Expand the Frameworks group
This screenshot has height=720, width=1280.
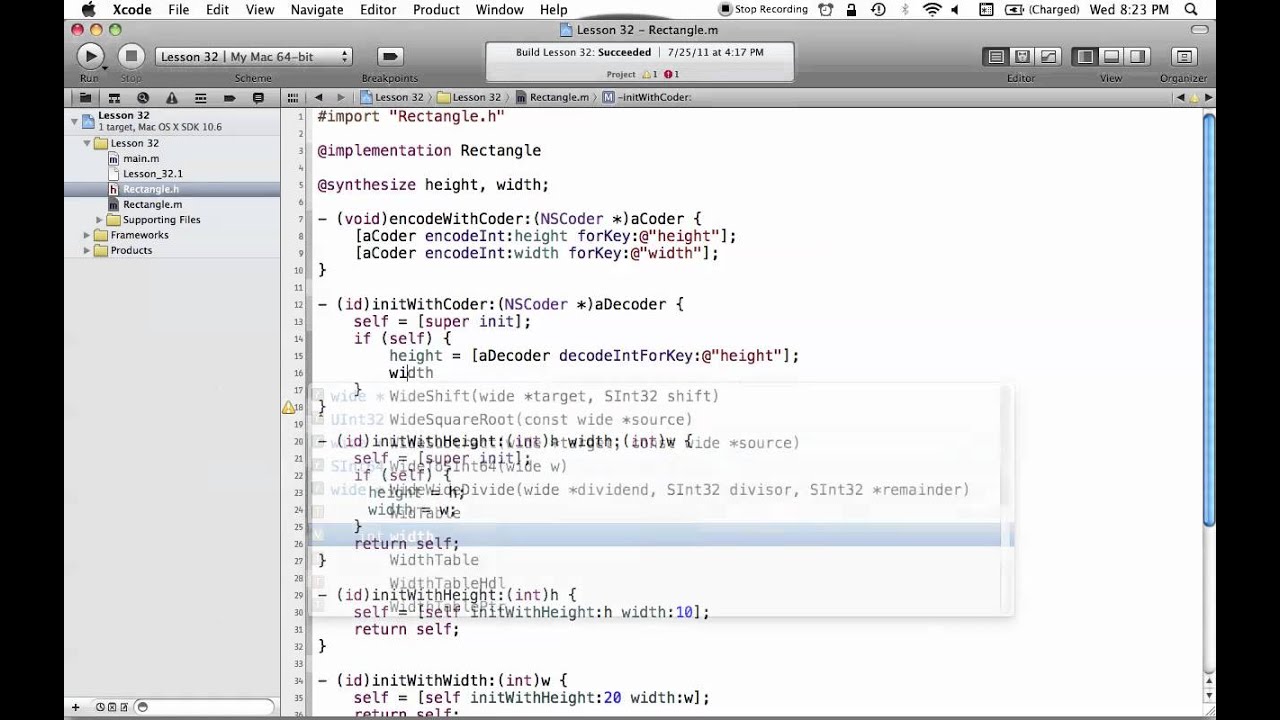pos(87,235)
